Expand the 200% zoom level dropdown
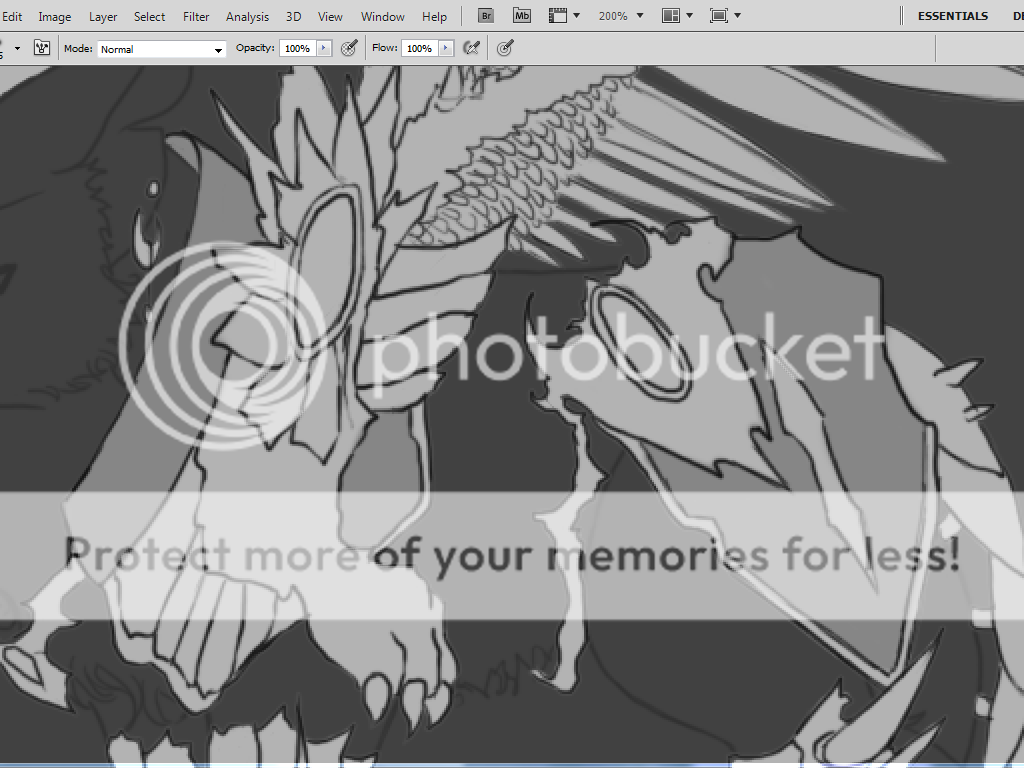1024x768 pixels. (640, 17)
